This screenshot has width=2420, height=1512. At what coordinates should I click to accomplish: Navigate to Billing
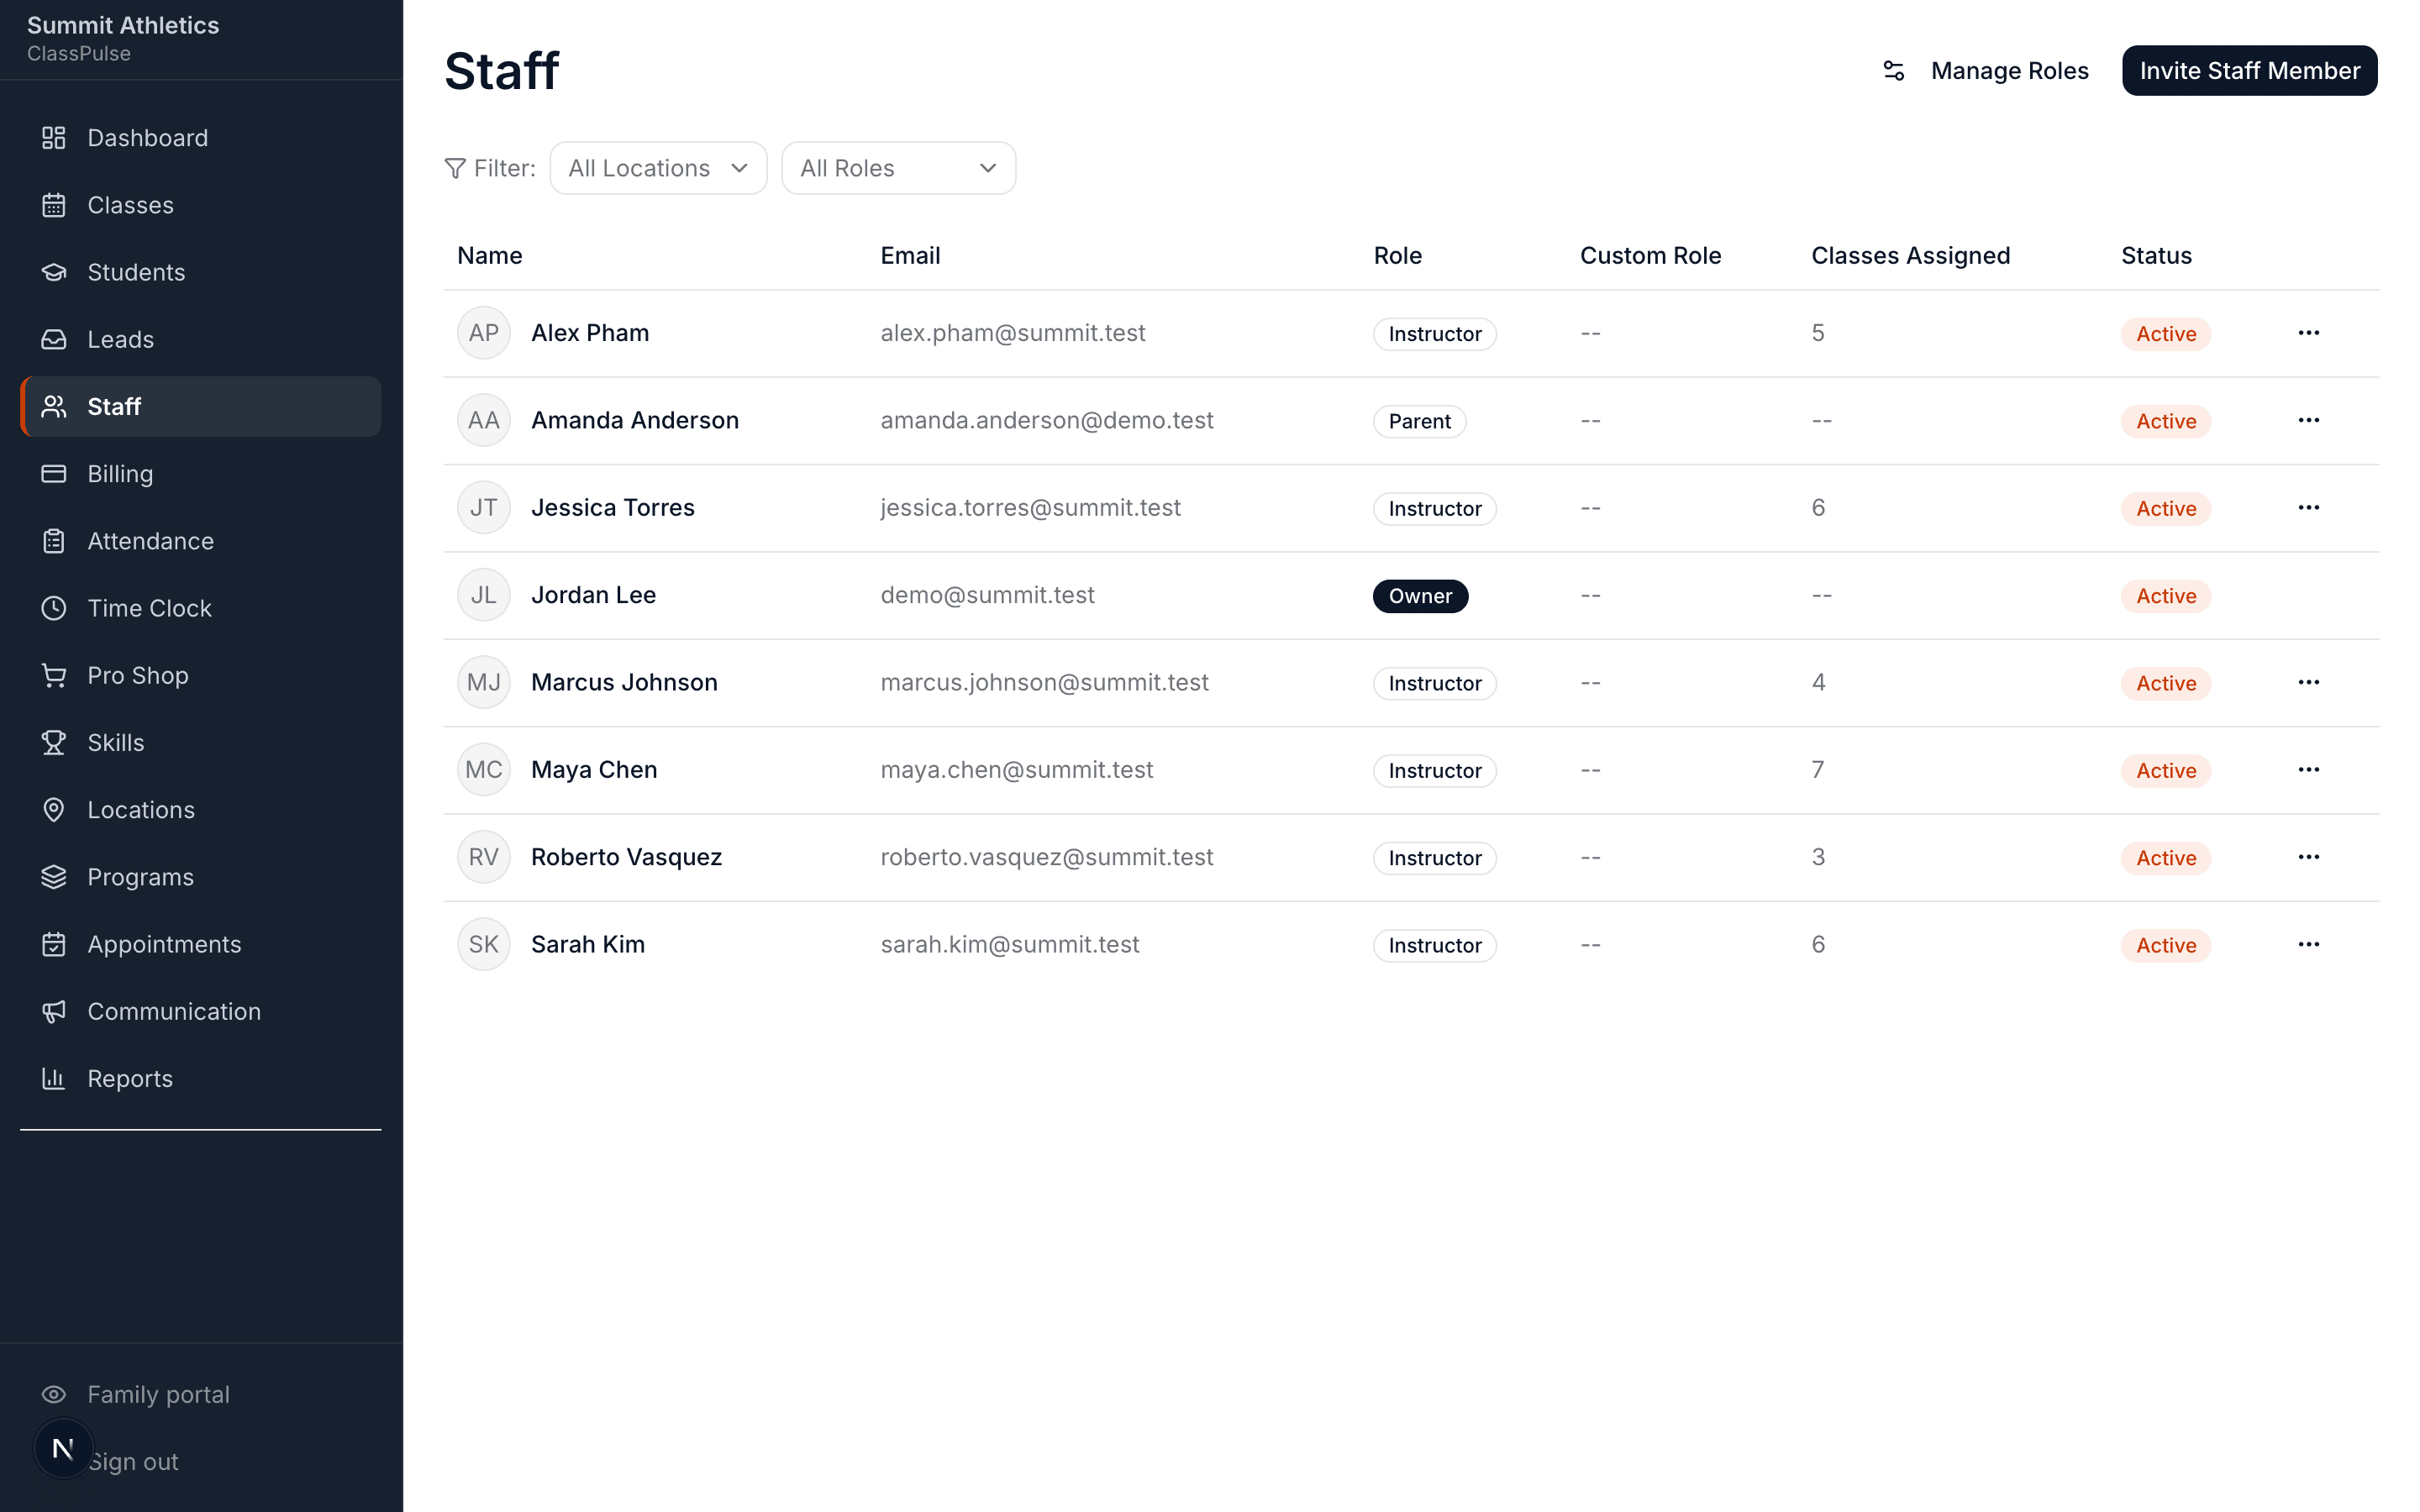(200, 473)
